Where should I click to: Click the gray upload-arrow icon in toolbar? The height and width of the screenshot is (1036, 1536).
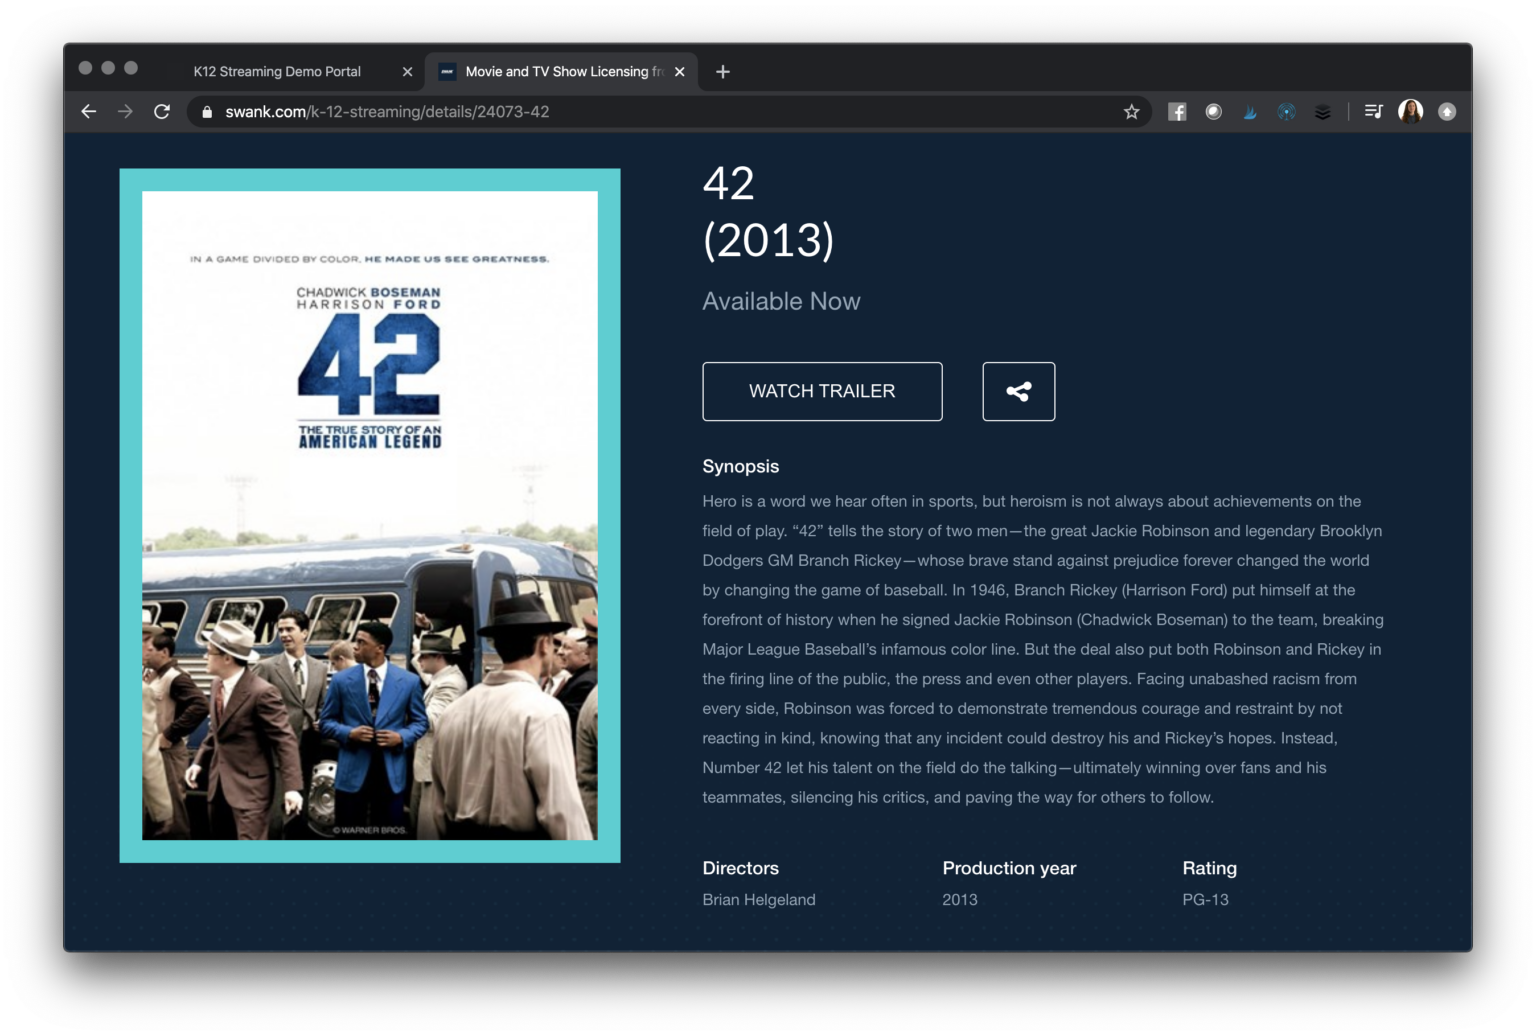coord(1447,111)
